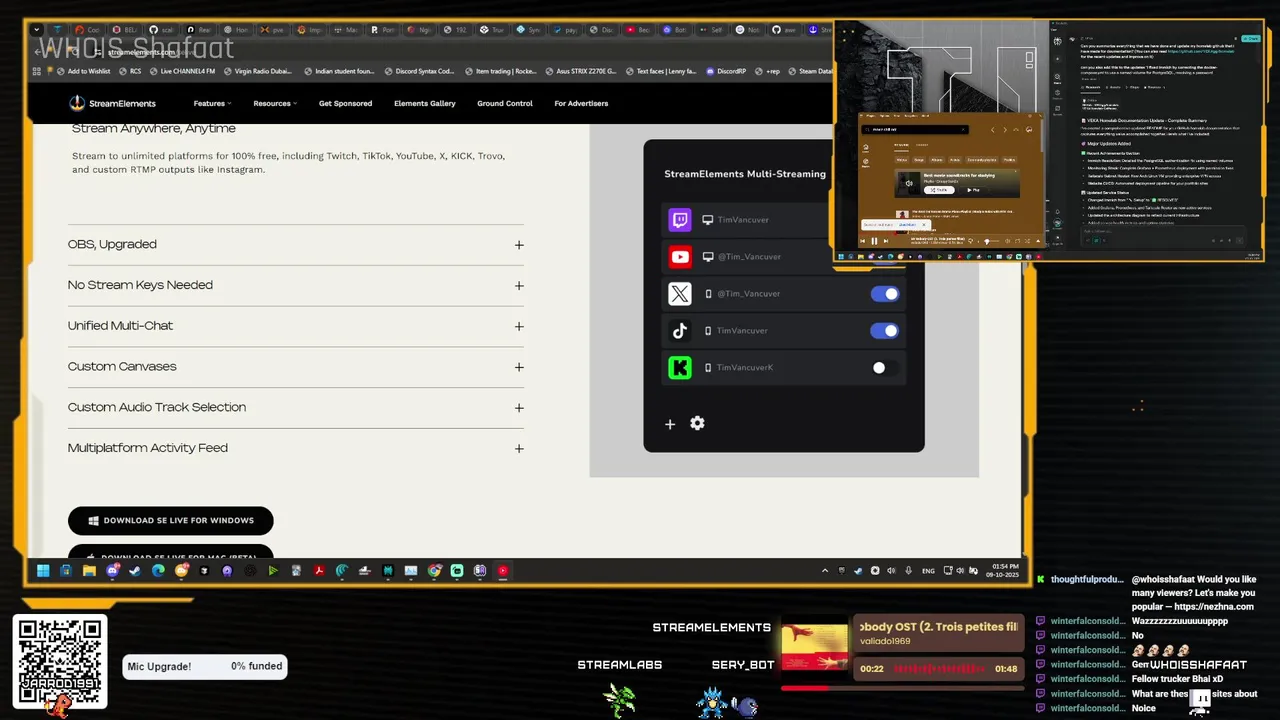The width and height of the screenshot is (1280, 720).
Task: Click the Kick platform icon in the multi-streaming card
Action: click(680, 368)
